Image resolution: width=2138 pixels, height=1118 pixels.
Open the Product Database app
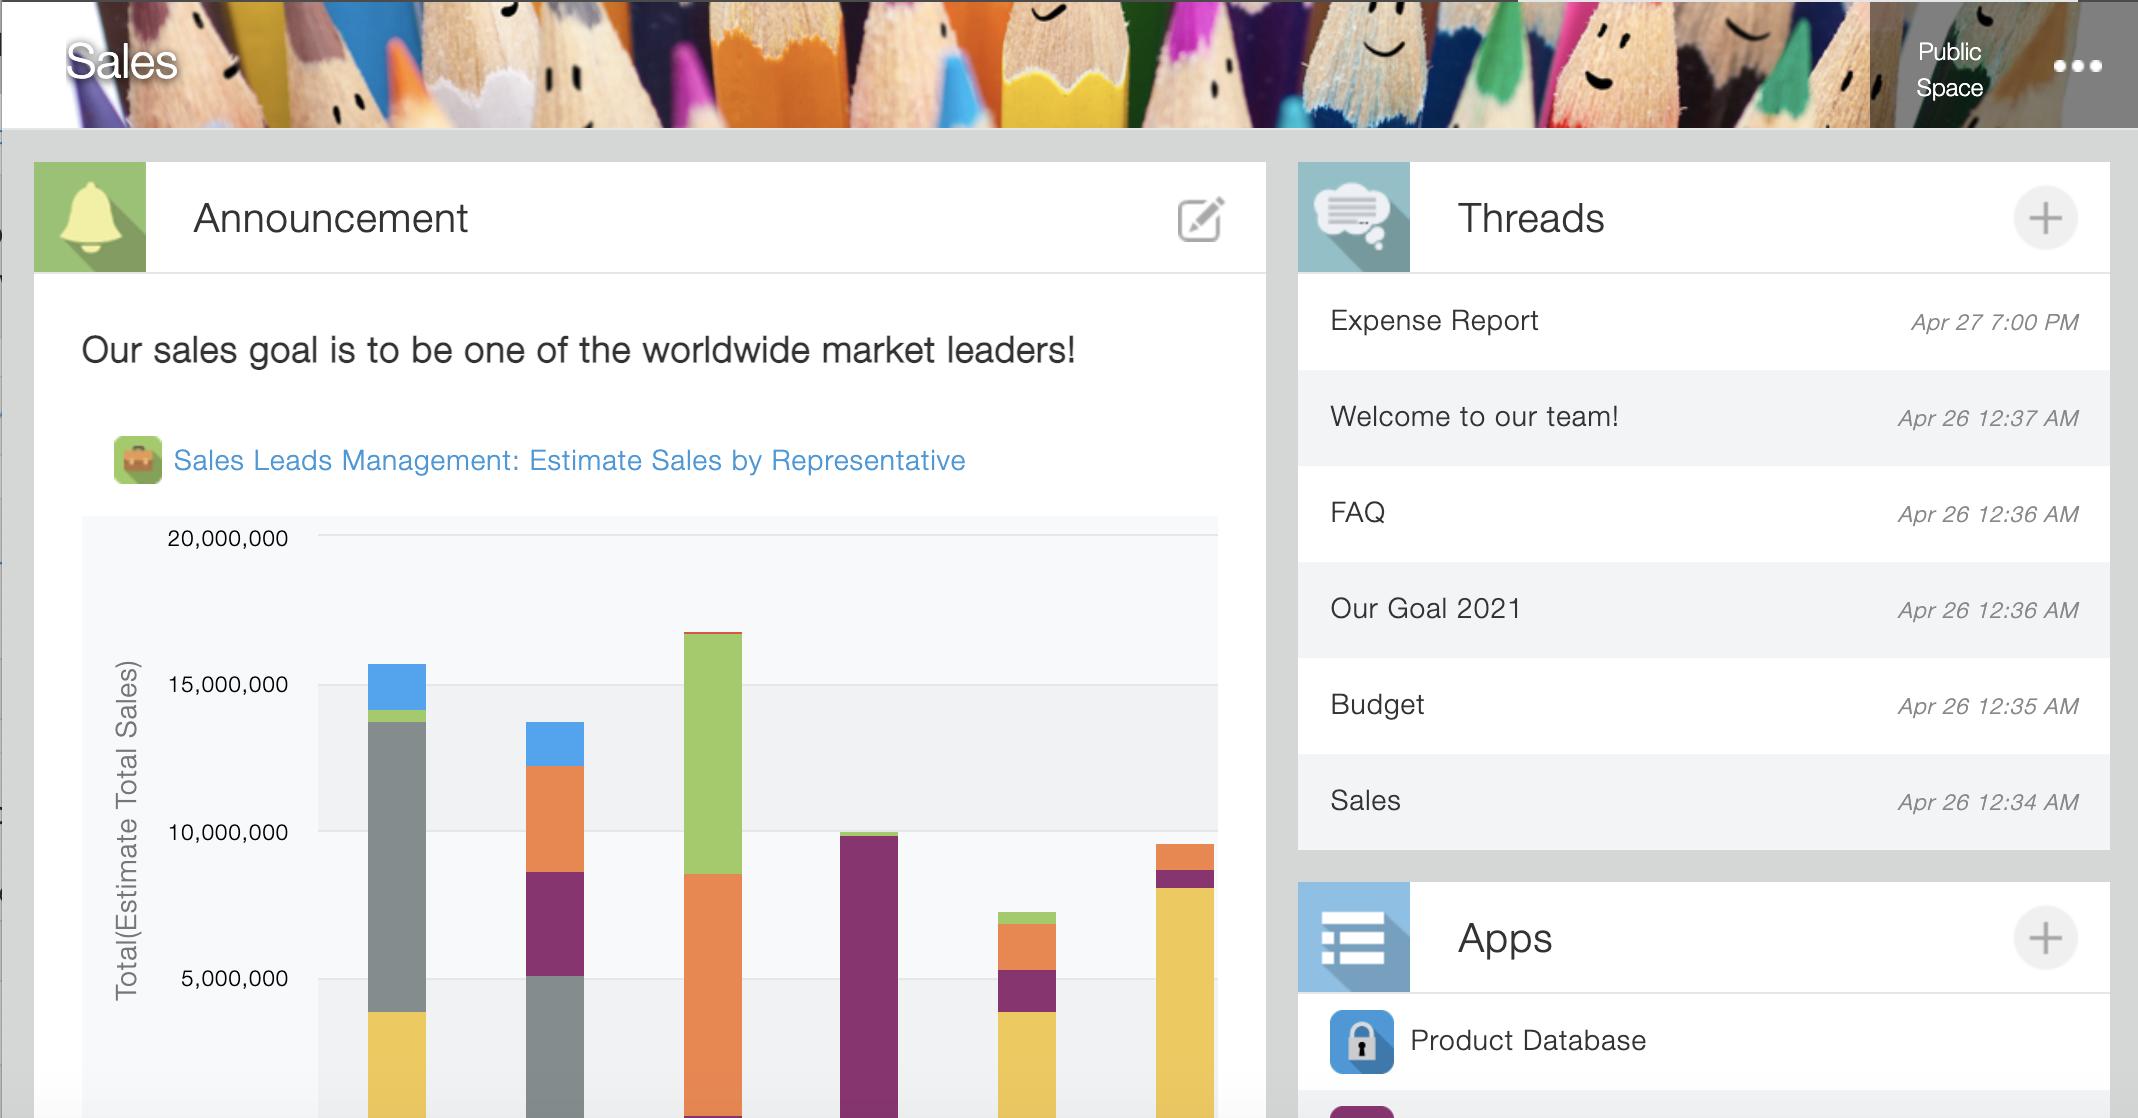(x=1527, y=1041)
